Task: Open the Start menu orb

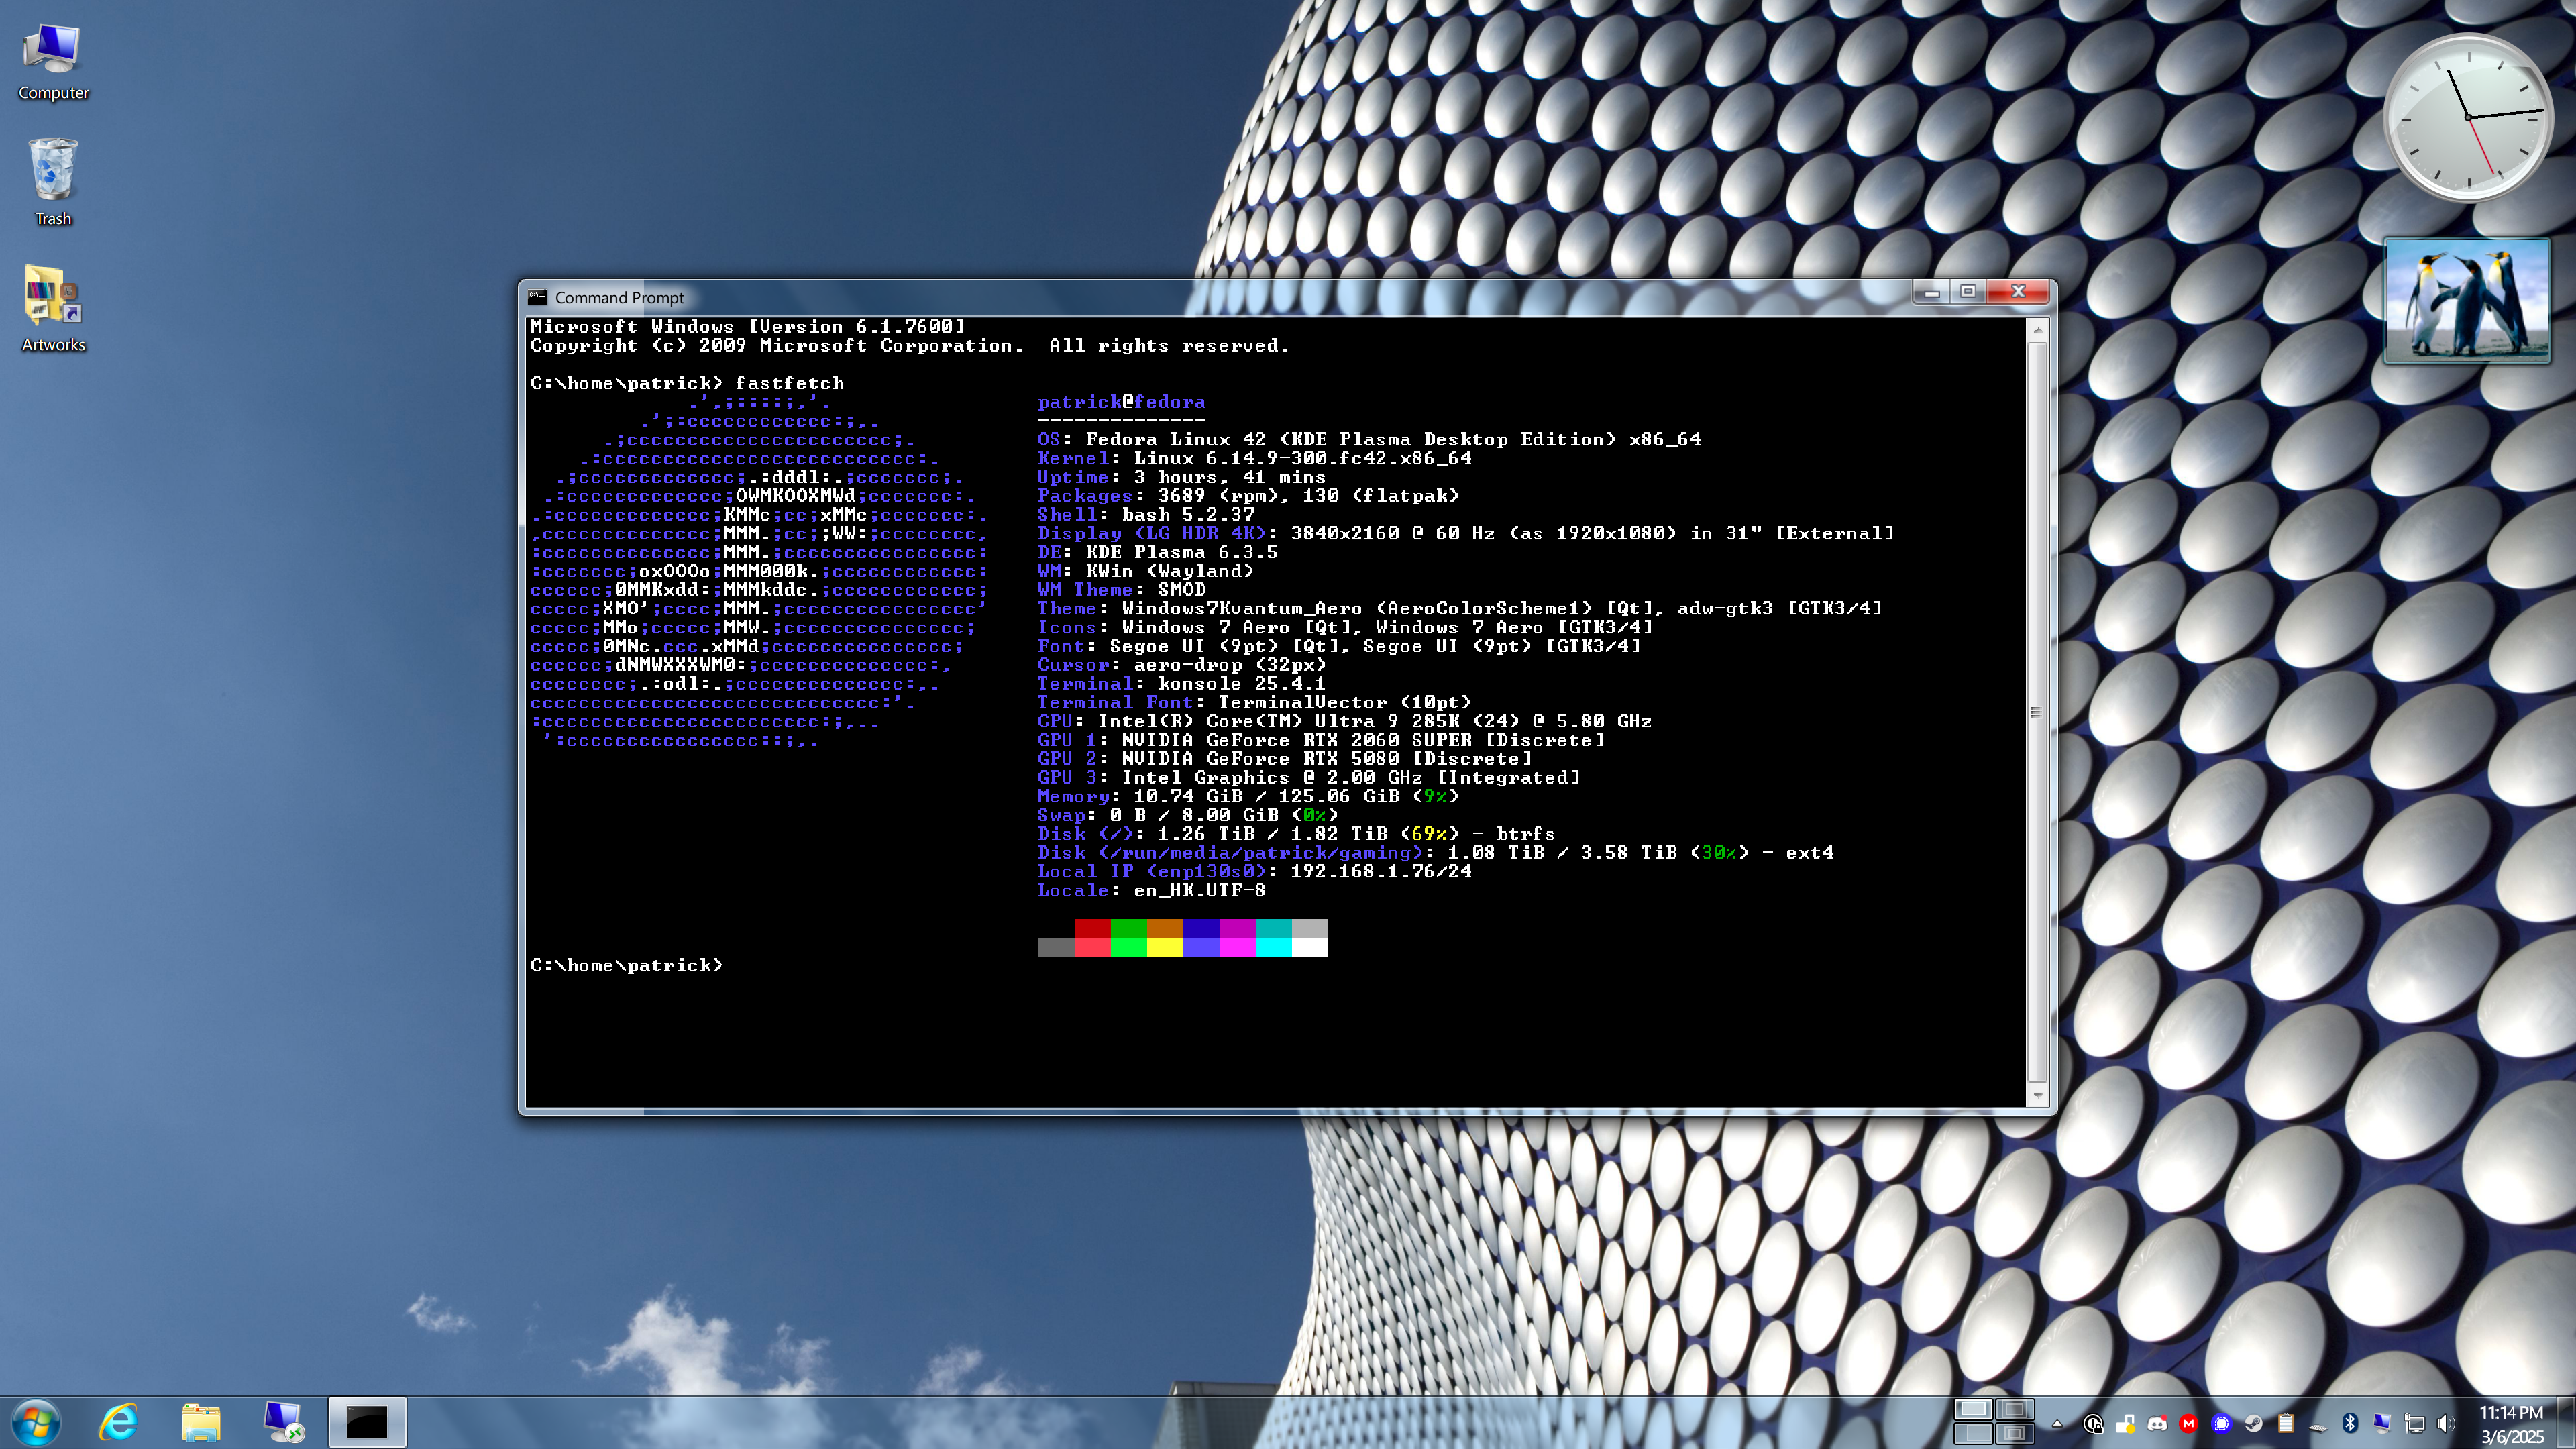Action: tap(37, 1422)
